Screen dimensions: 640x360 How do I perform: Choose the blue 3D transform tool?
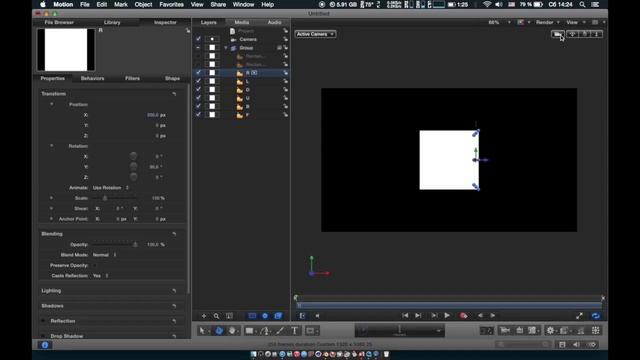219,331
